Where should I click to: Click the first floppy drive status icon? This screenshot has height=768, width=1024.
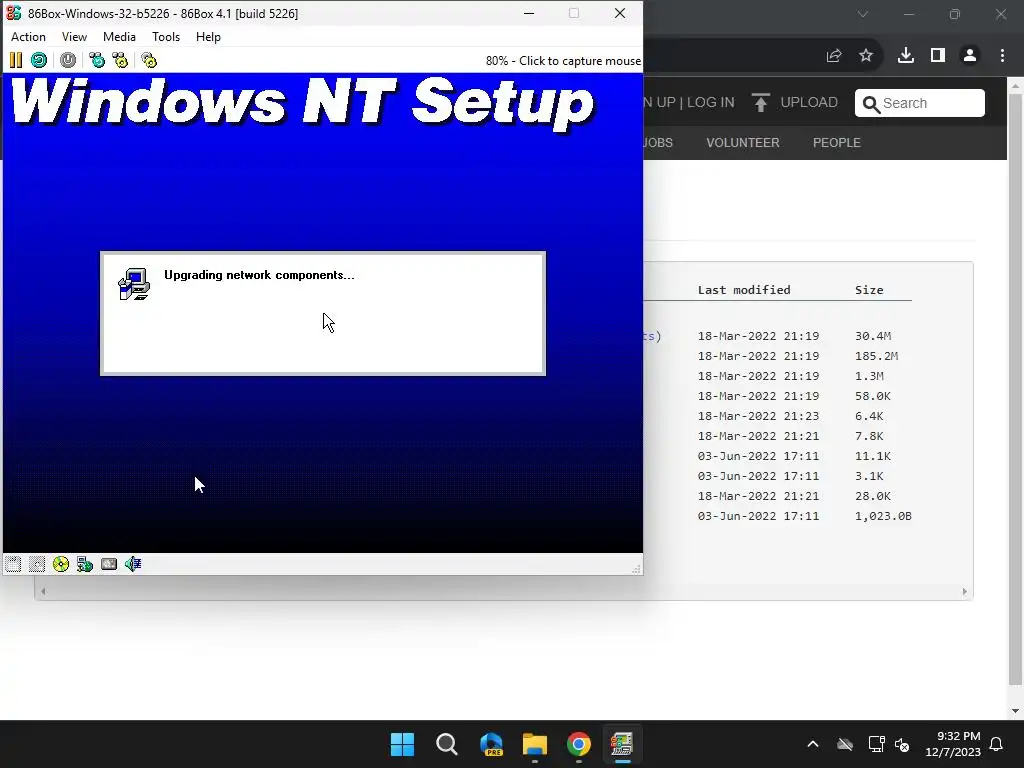(x=13, y=564)
